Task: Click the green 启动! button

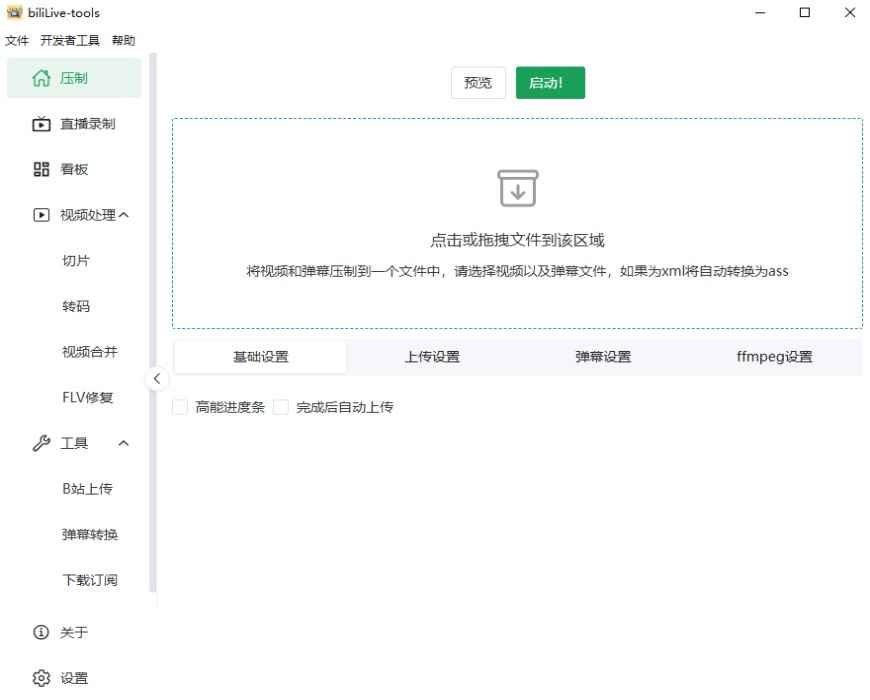Action: [550, 83]
